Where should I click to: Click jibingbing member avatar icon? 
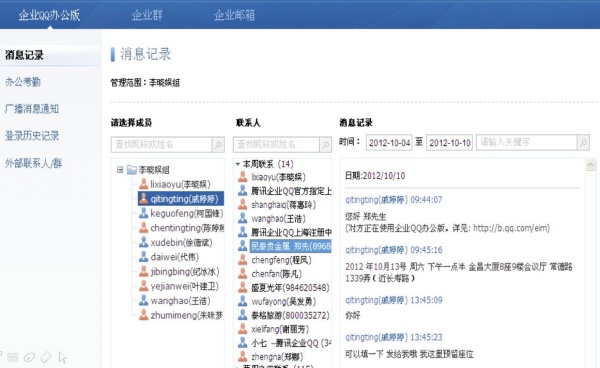tap(143, 271)
